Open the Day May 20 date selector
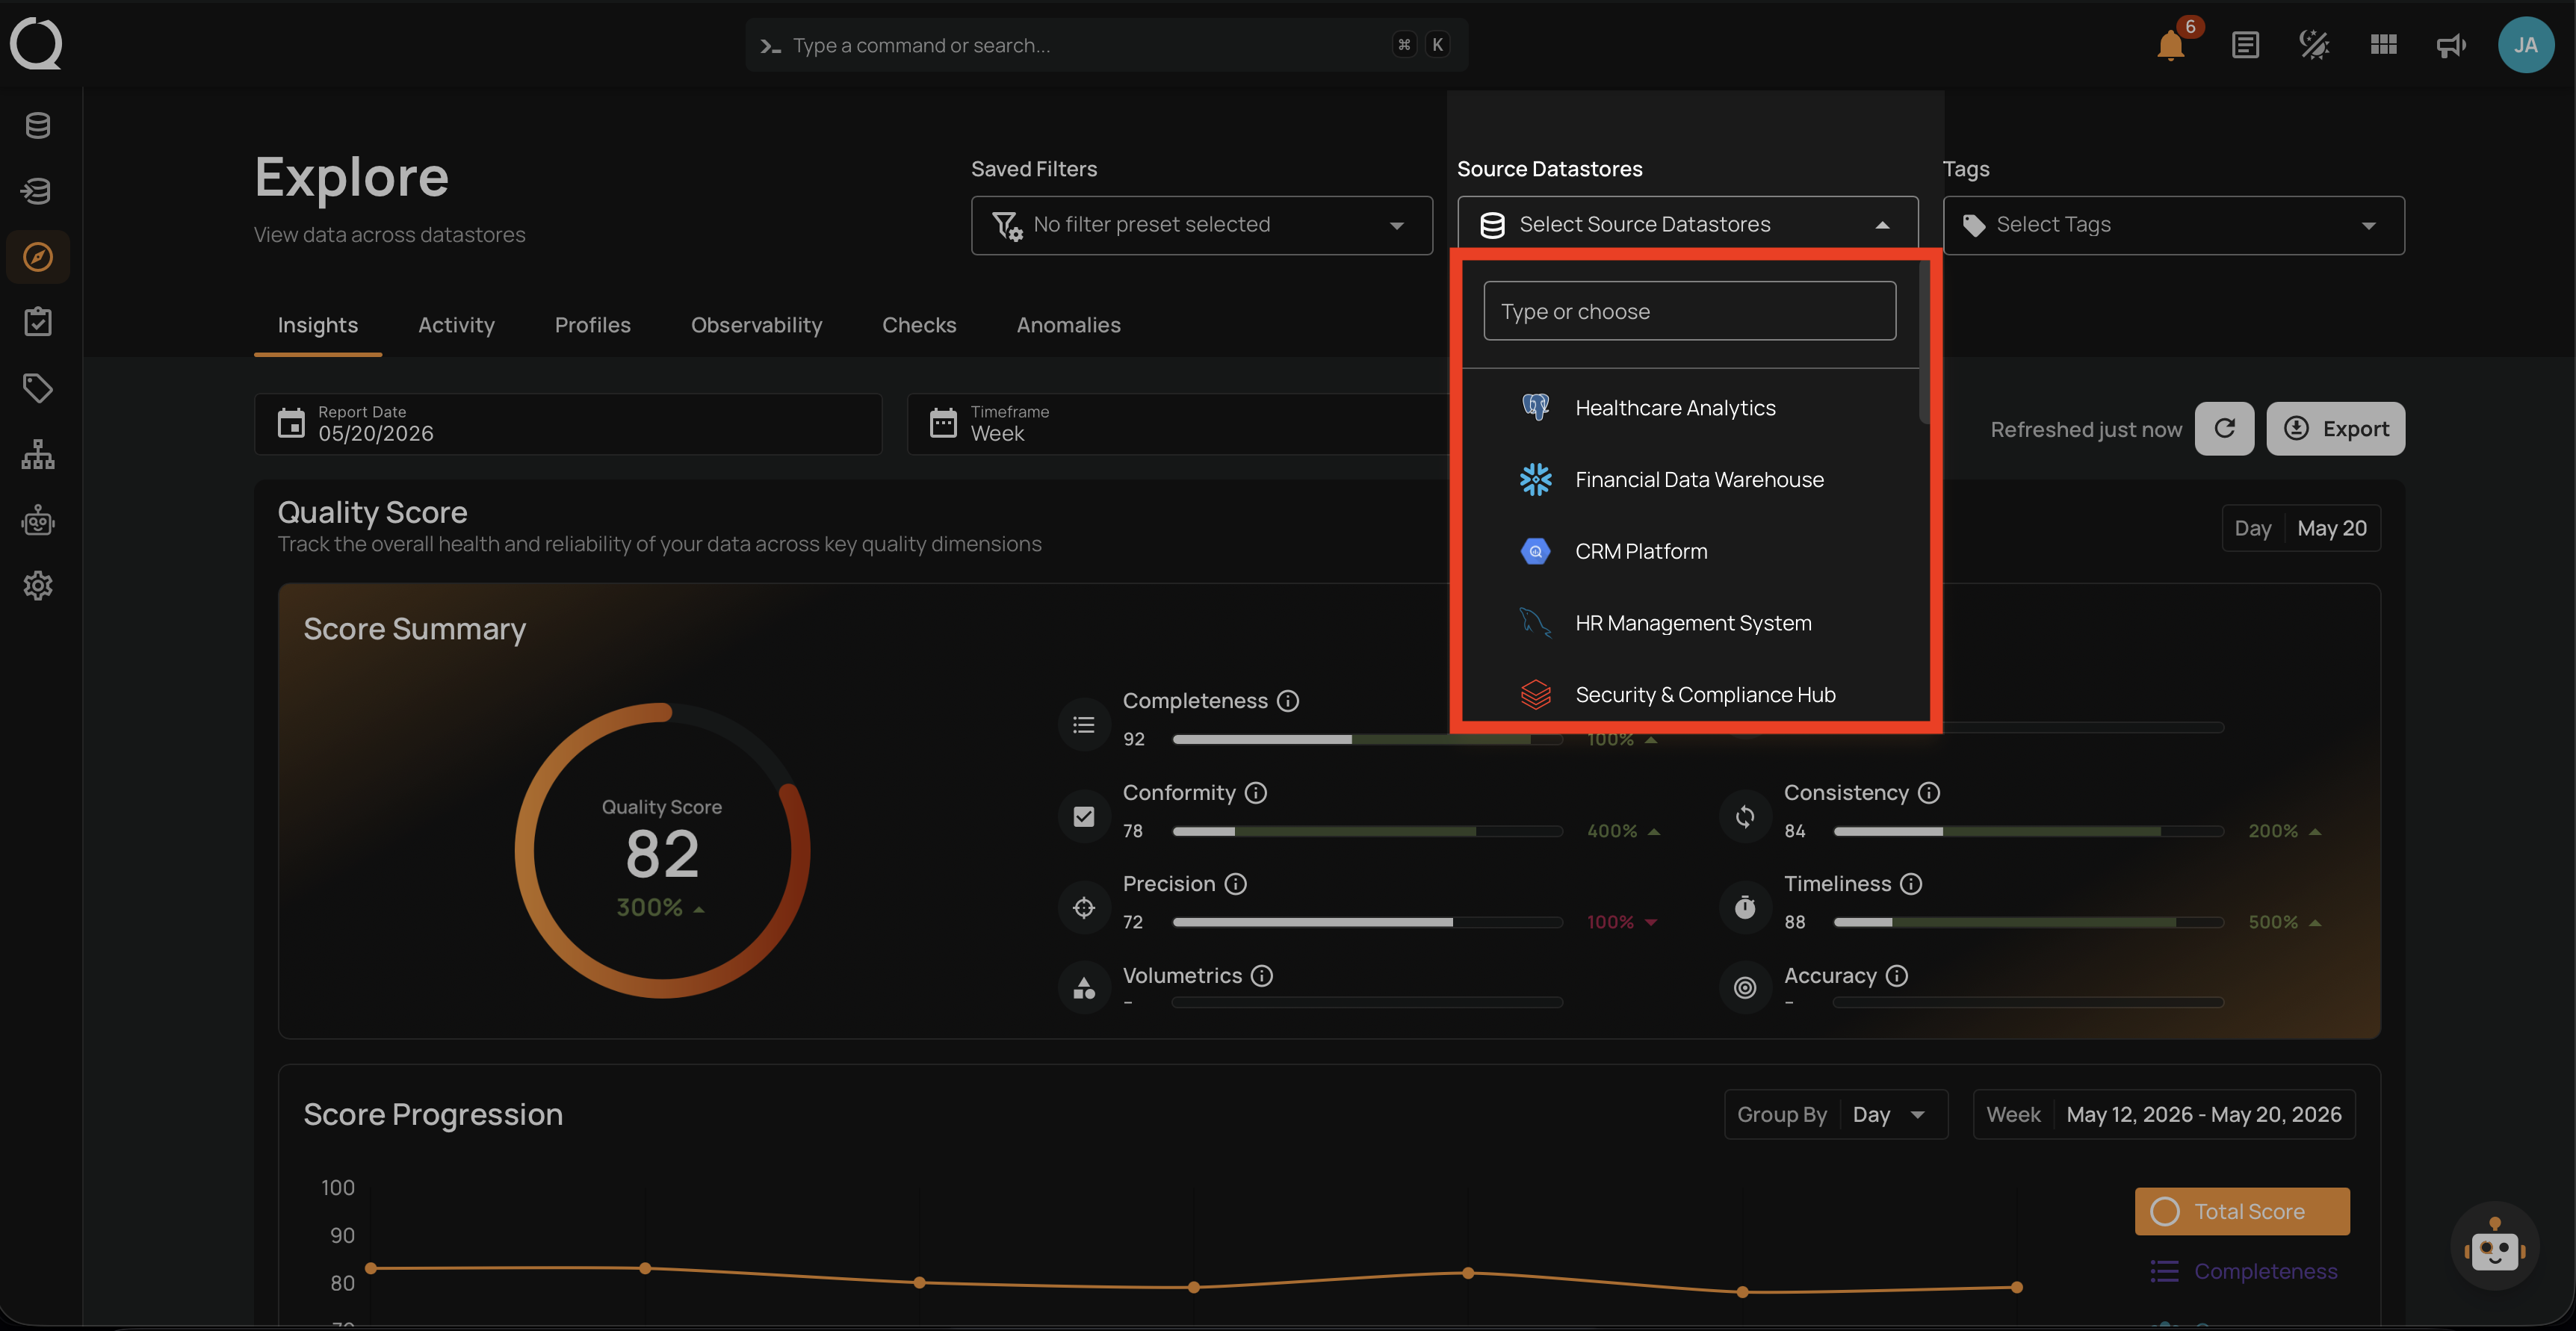 2300,529
